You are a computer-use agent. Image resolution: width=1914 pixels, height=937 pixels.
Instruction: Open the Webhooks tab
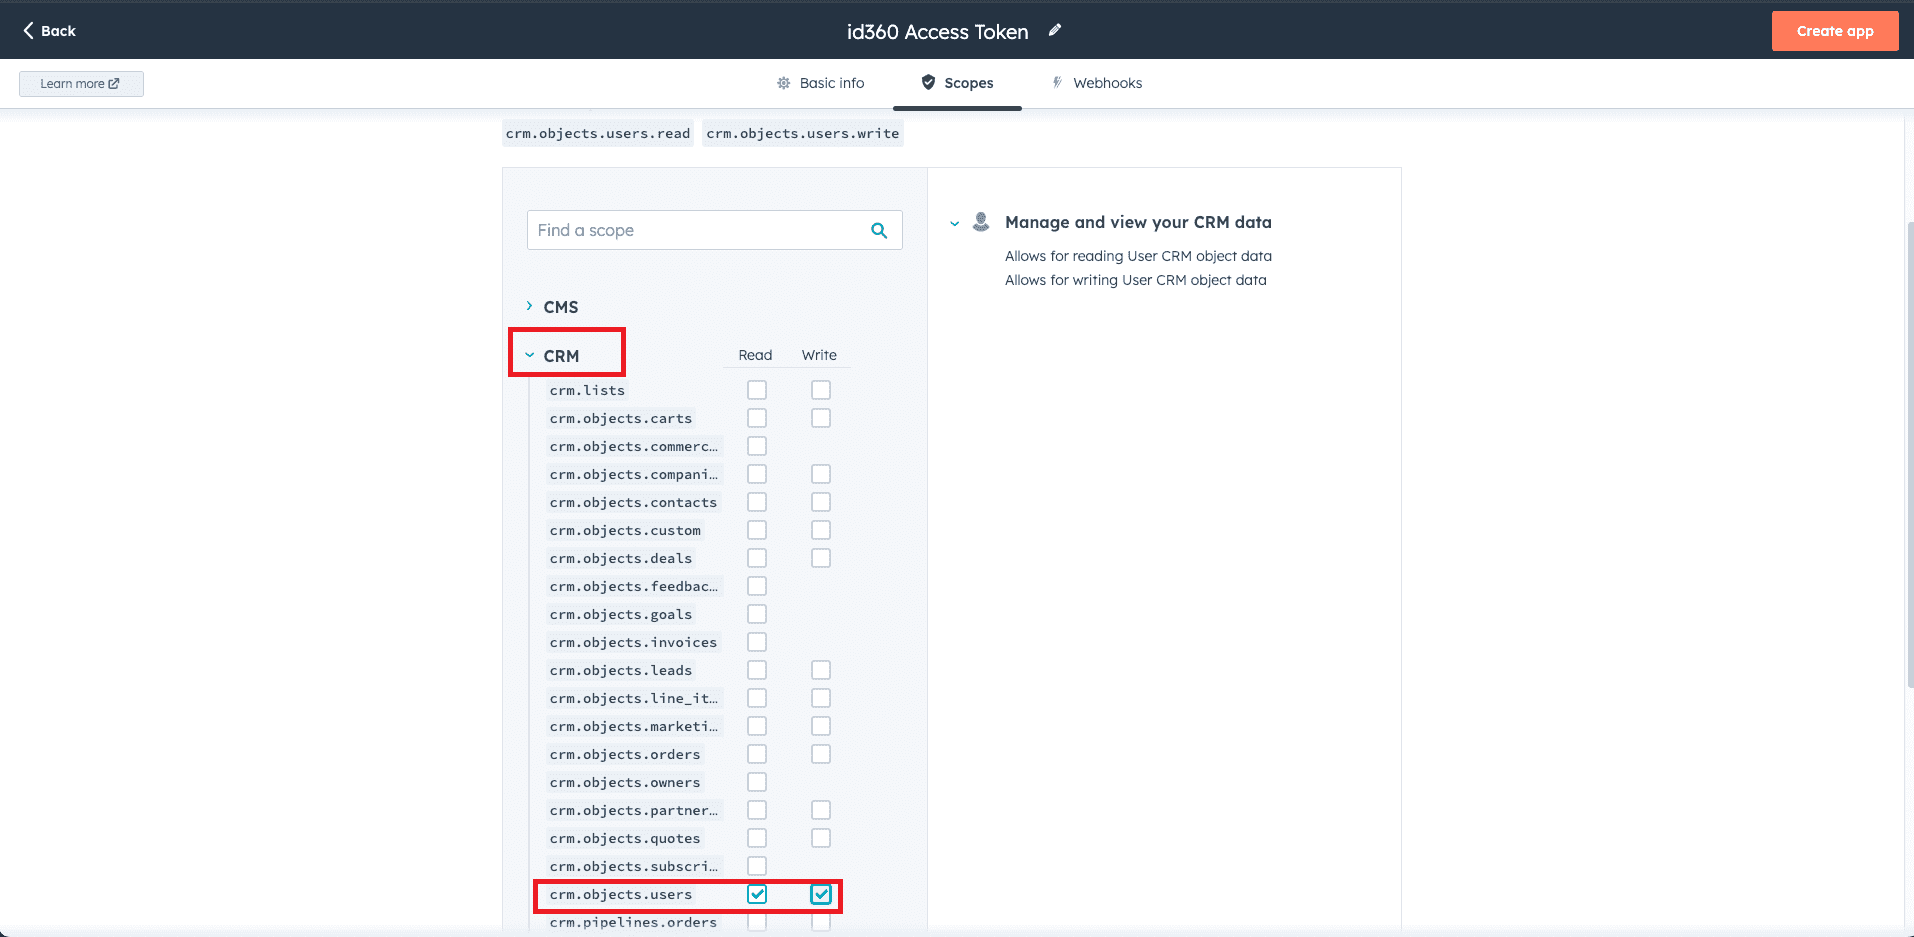[1096, 83]
